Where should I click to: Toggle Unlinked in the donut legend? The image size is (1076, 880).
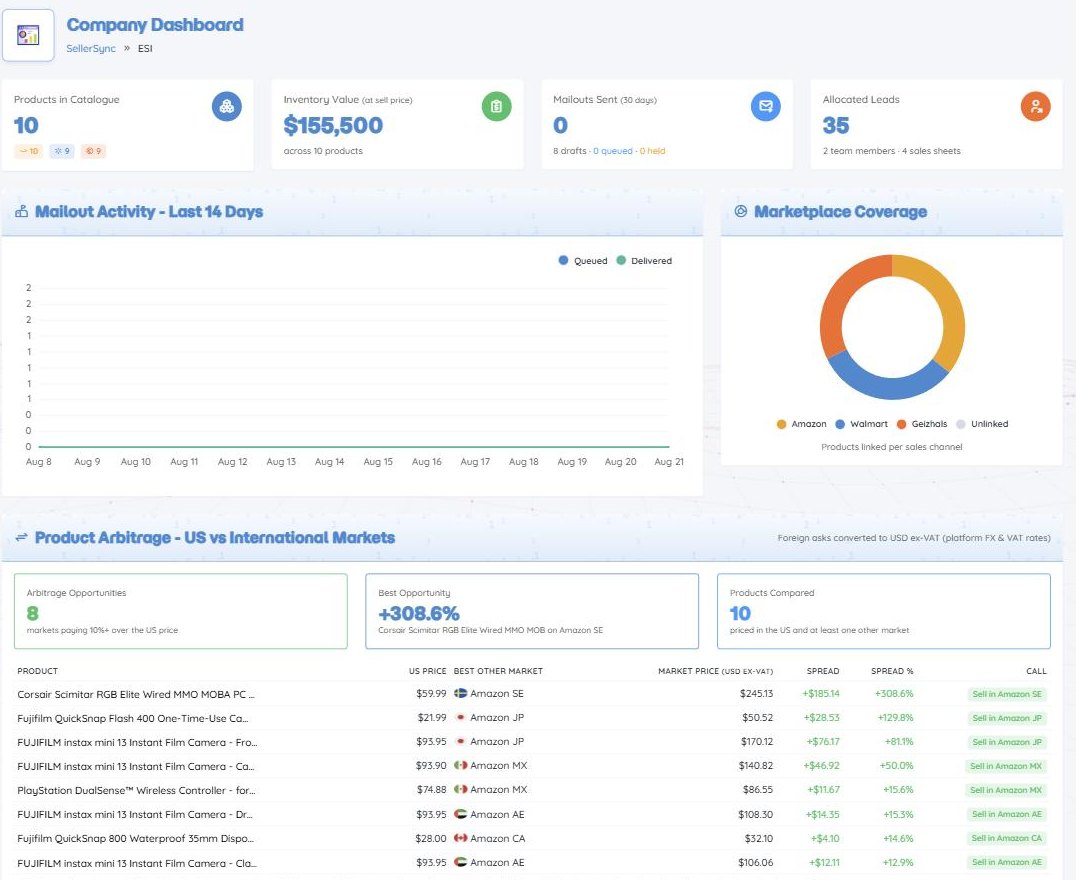(x=982, y=424)
